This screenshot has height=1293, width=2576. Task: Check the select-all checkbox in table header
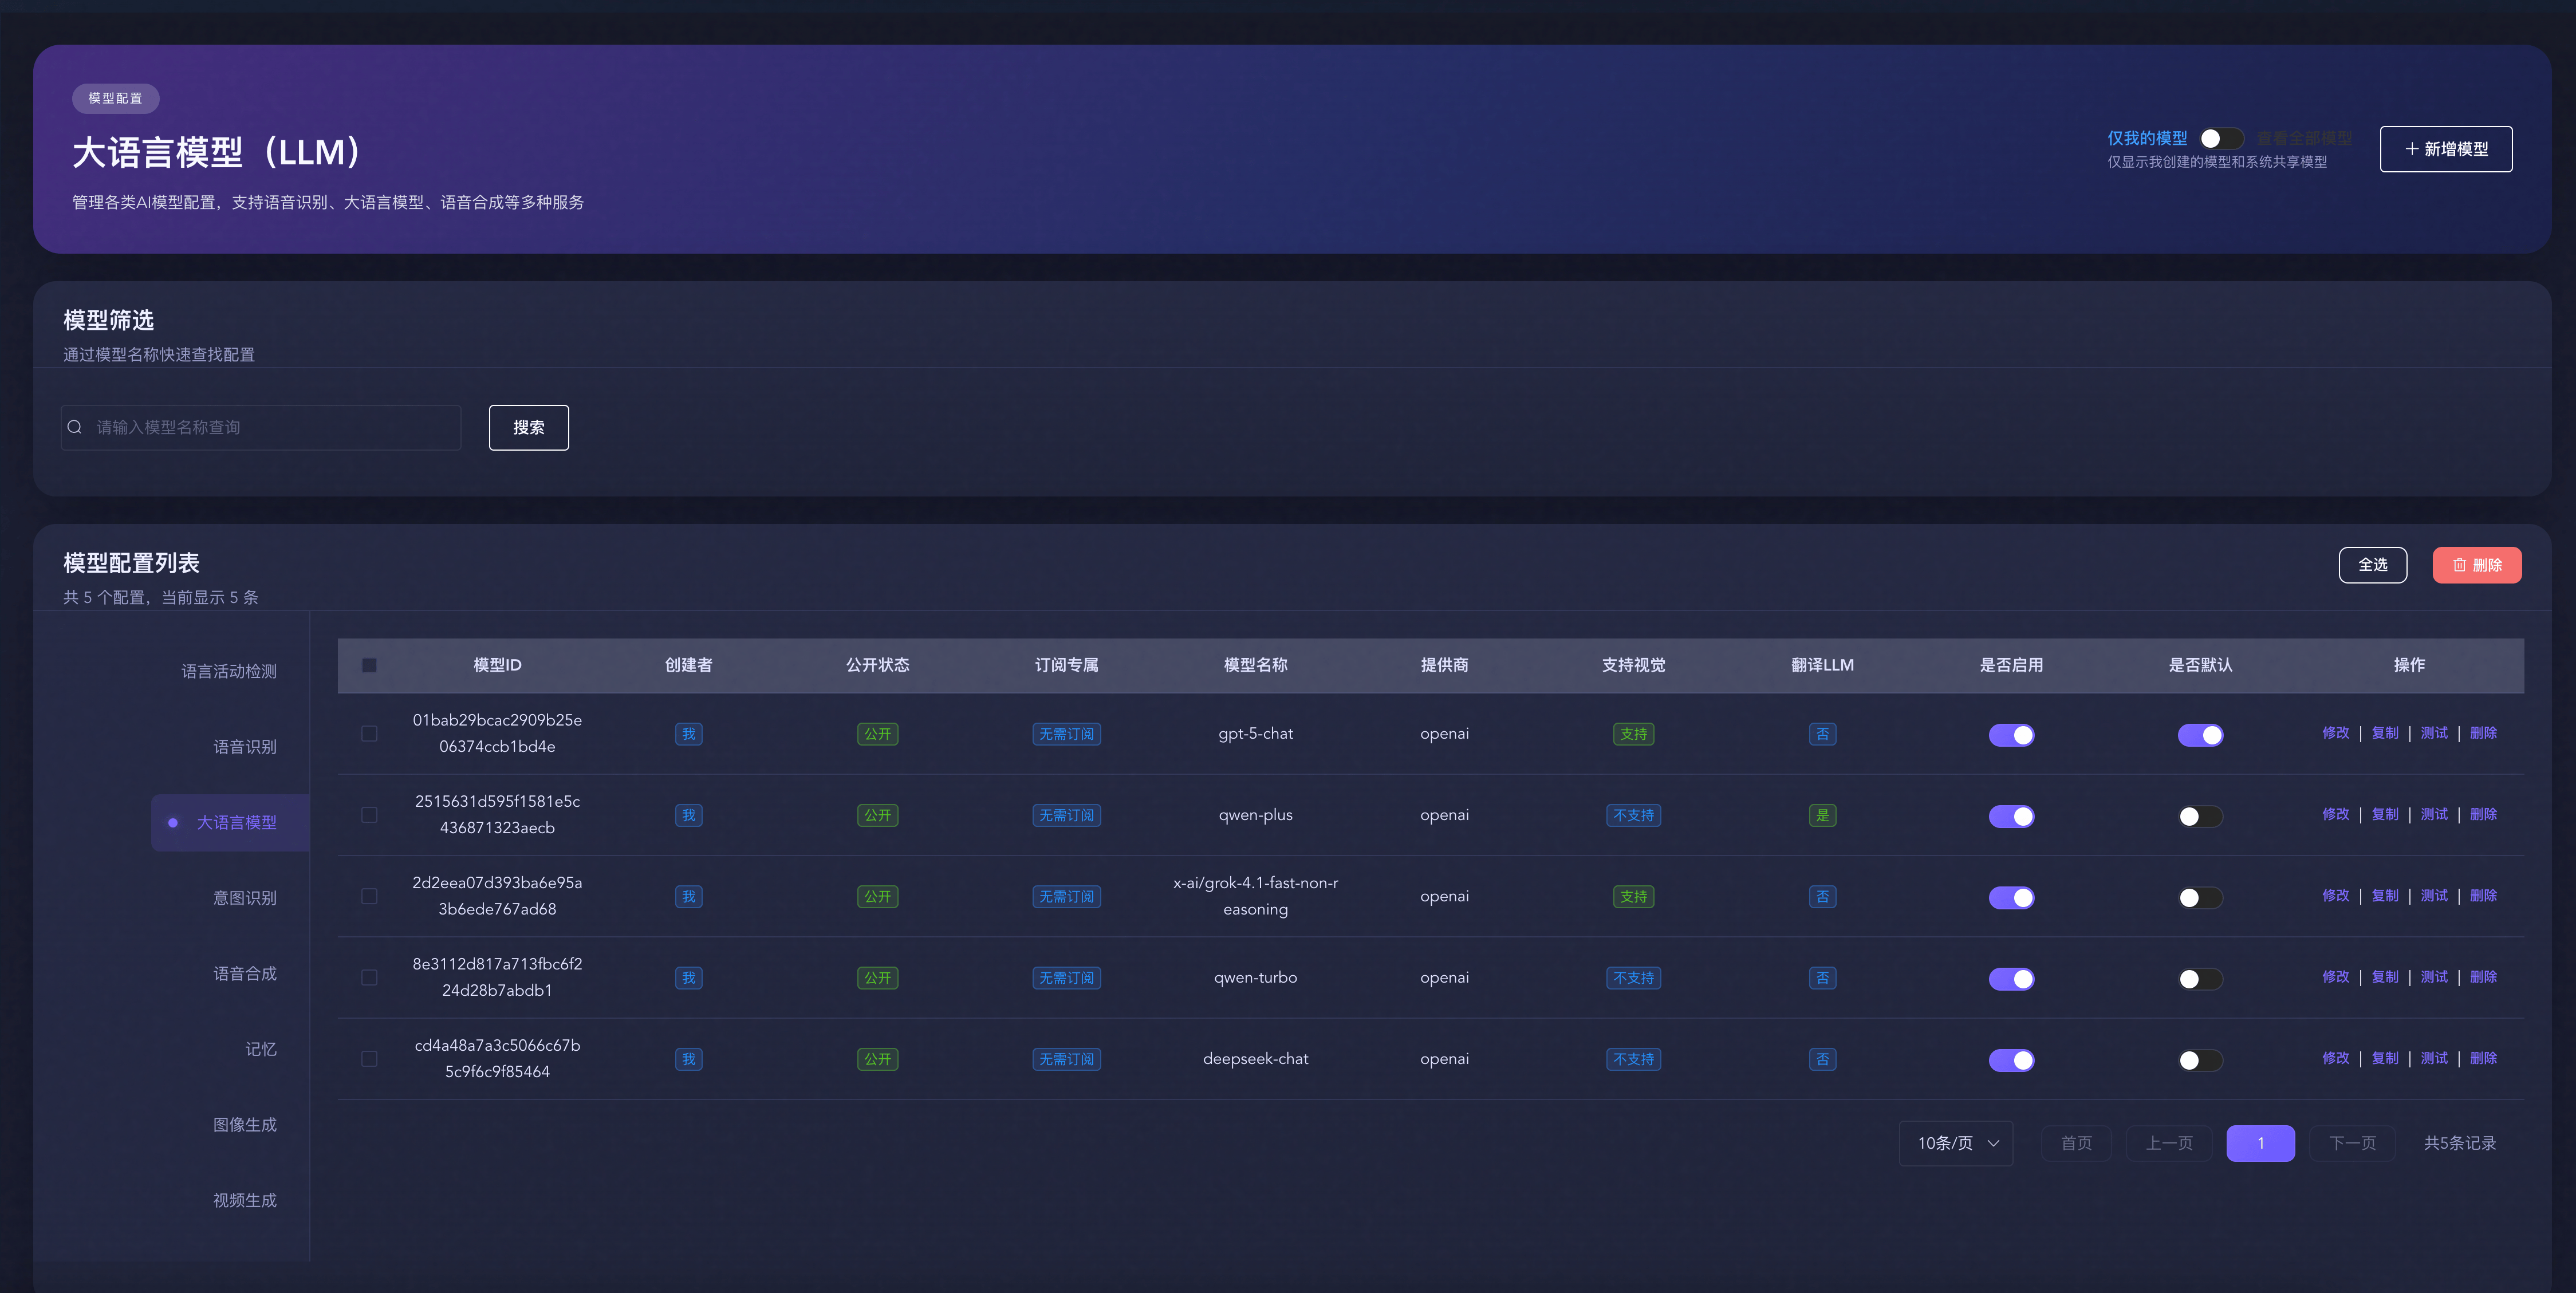[369, 665]
